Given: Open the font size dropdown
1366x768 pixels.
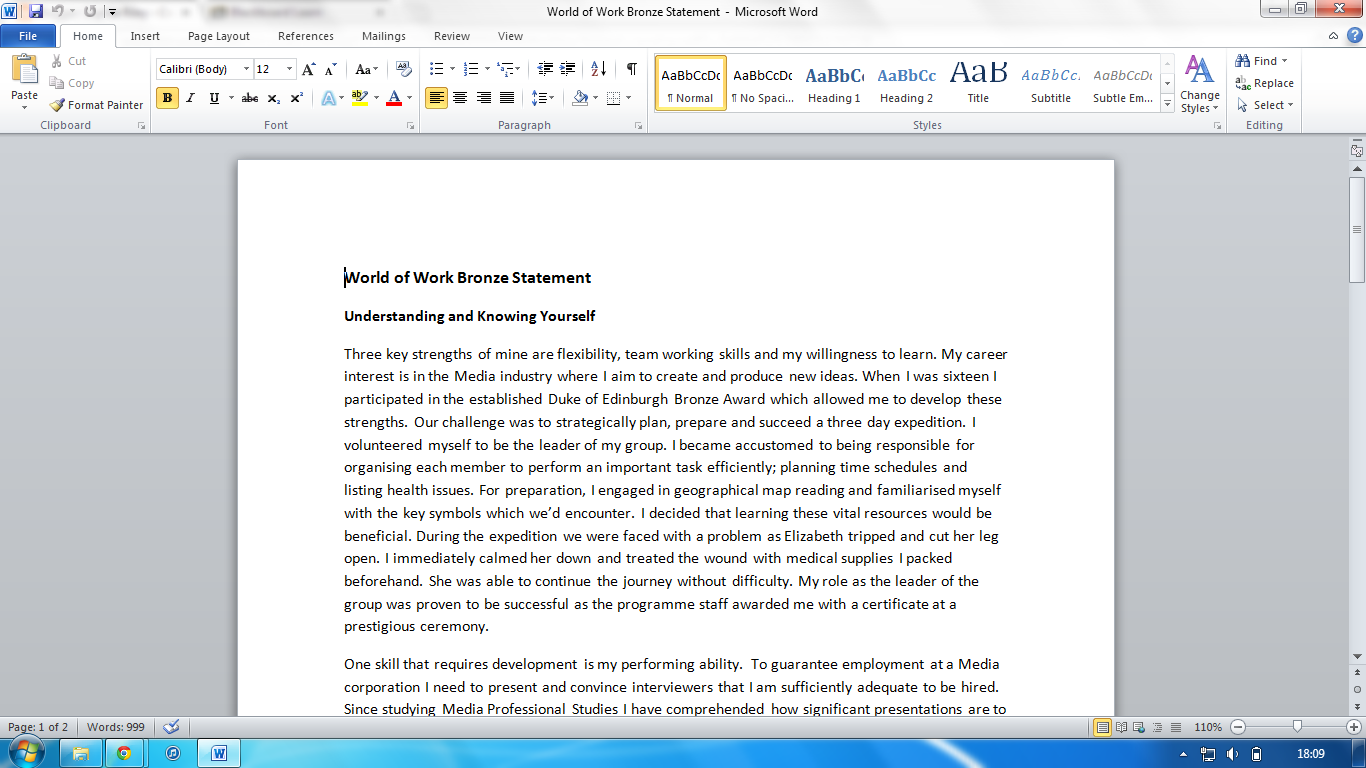Looking at the screenshot, I should (290, 69).
